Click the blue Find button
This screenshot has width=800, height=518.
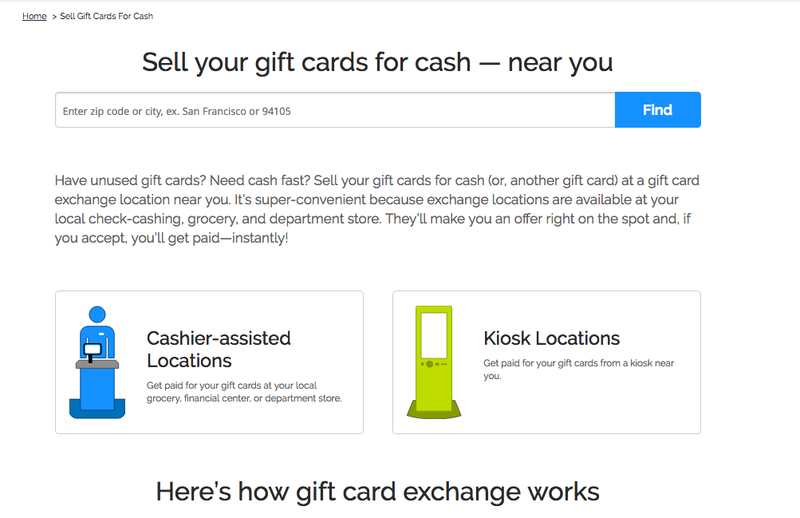tap(658, 110)
